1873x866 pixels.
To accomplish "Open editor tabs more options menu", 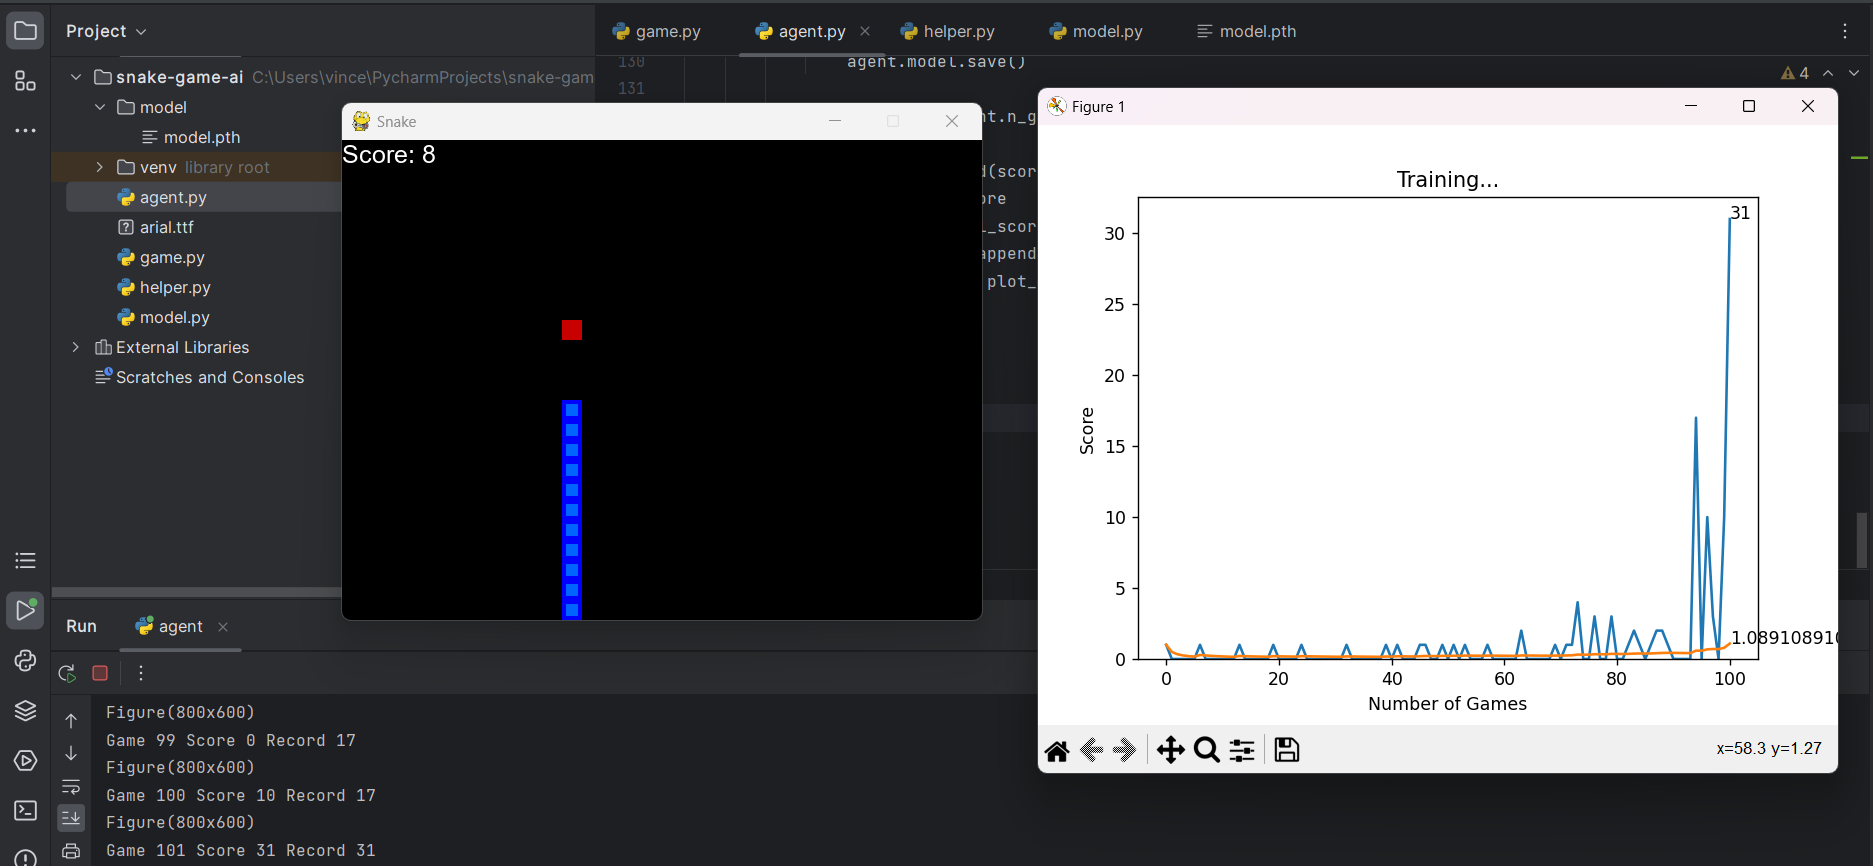I will 1845,31.
